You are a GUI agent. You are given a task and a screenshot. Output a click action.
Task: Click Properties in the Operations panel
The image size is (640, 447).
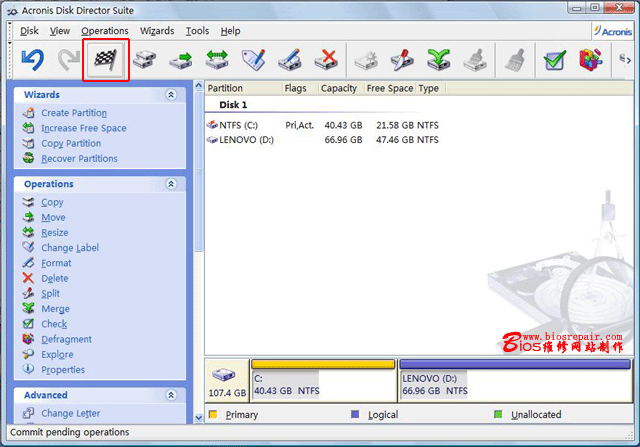(63, 370)
